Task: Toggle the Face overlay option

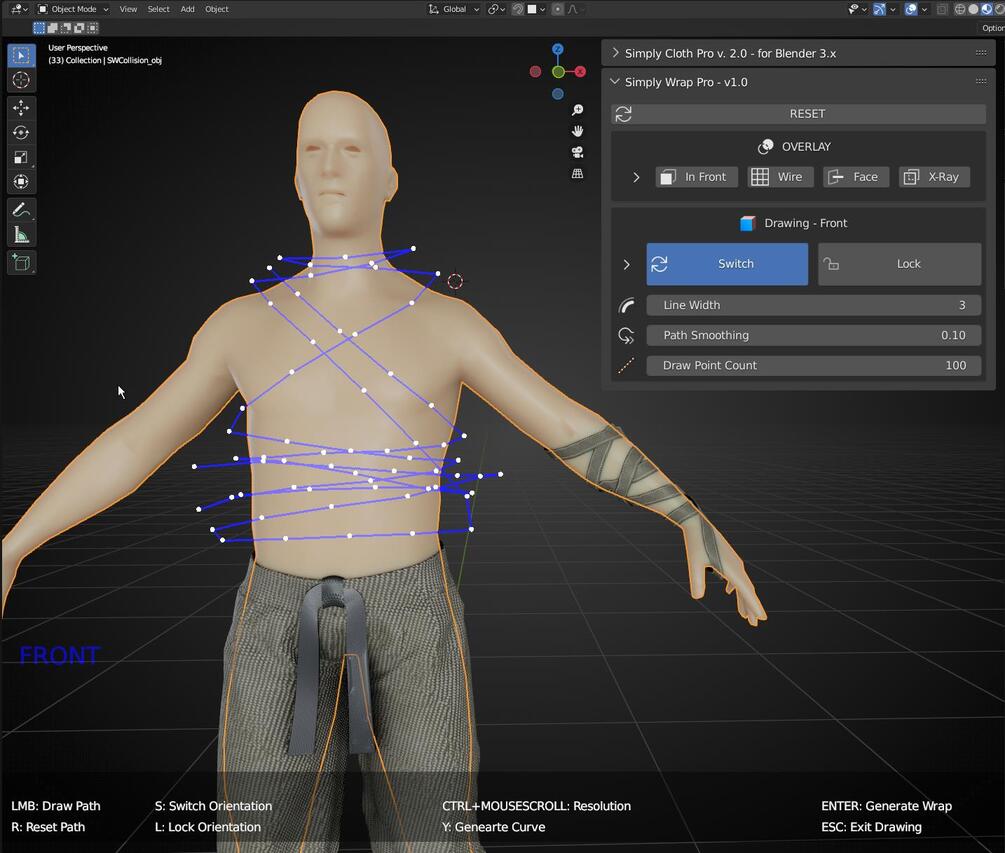Action: click(856, 177)
